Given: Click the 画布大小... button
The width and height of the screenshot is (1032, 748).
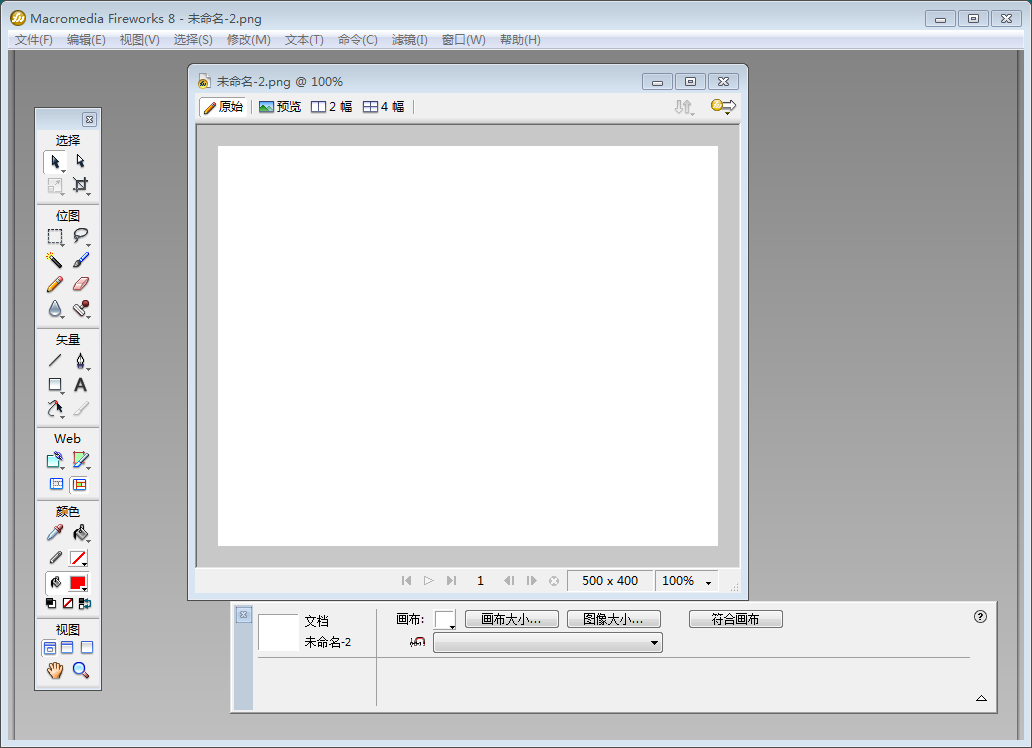Looking at the screenshot, I should 511,620.
